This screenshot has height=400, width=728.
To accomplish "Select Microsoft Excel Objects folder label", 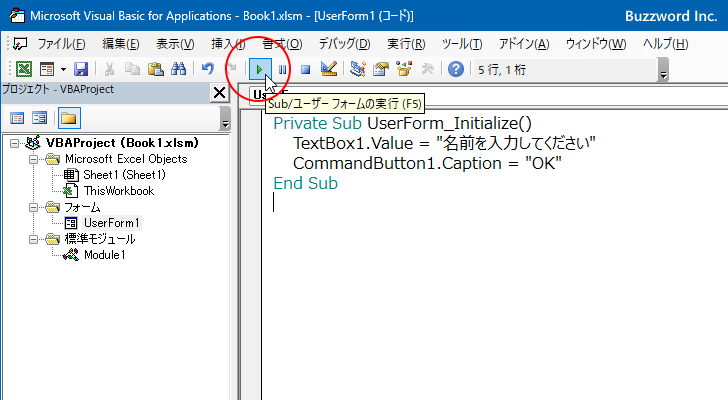I will pyautogui.click(x=126, y=159).
